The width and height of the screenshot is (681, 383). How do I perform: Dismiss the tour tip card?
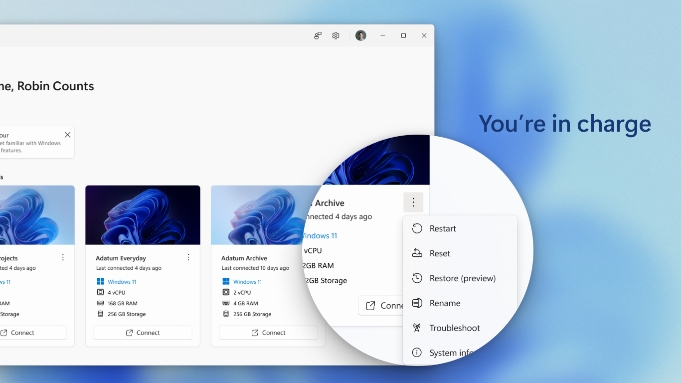(x=67, y=135)
